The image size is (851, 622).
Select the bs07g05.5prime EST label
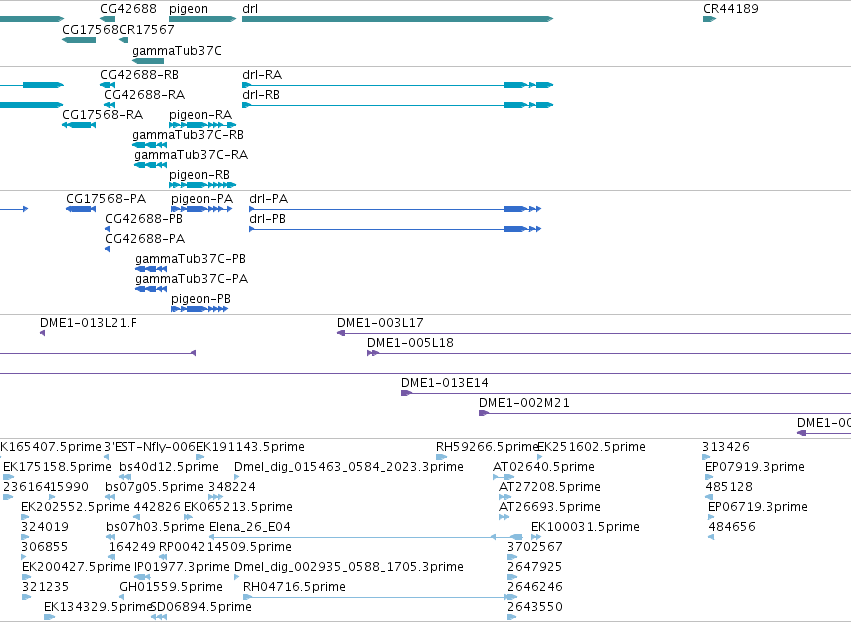[155, 487]
